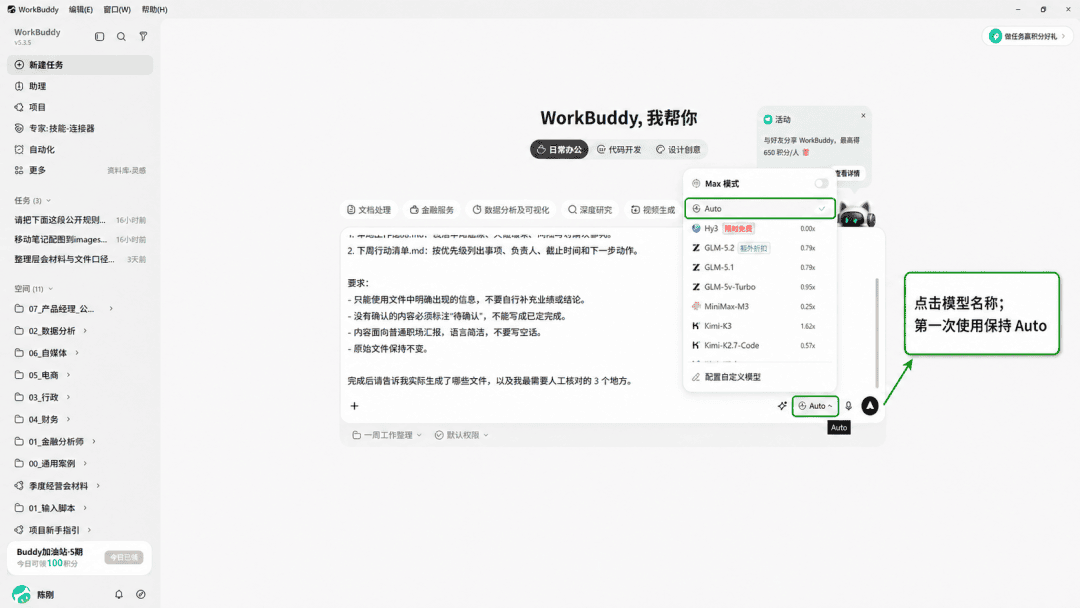Click the sparkle prompt-enhance icon
1080x608 pixels.
click(x=782, y=406)
